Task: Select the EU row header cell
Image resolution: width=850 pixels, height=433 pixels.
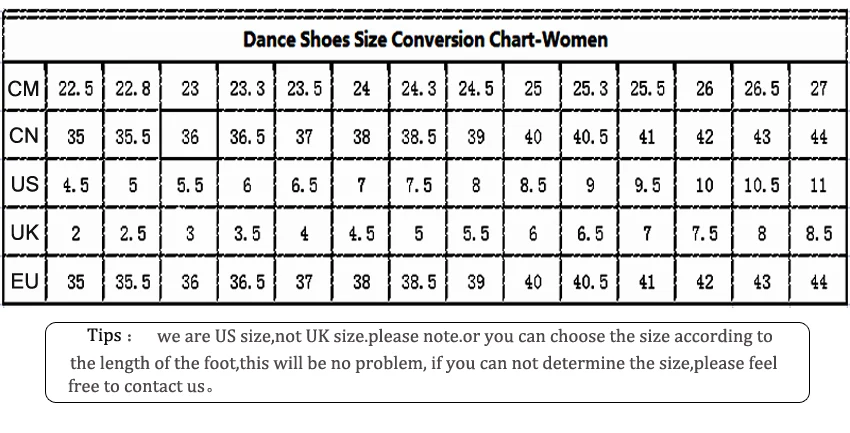Action: [23, 282]
